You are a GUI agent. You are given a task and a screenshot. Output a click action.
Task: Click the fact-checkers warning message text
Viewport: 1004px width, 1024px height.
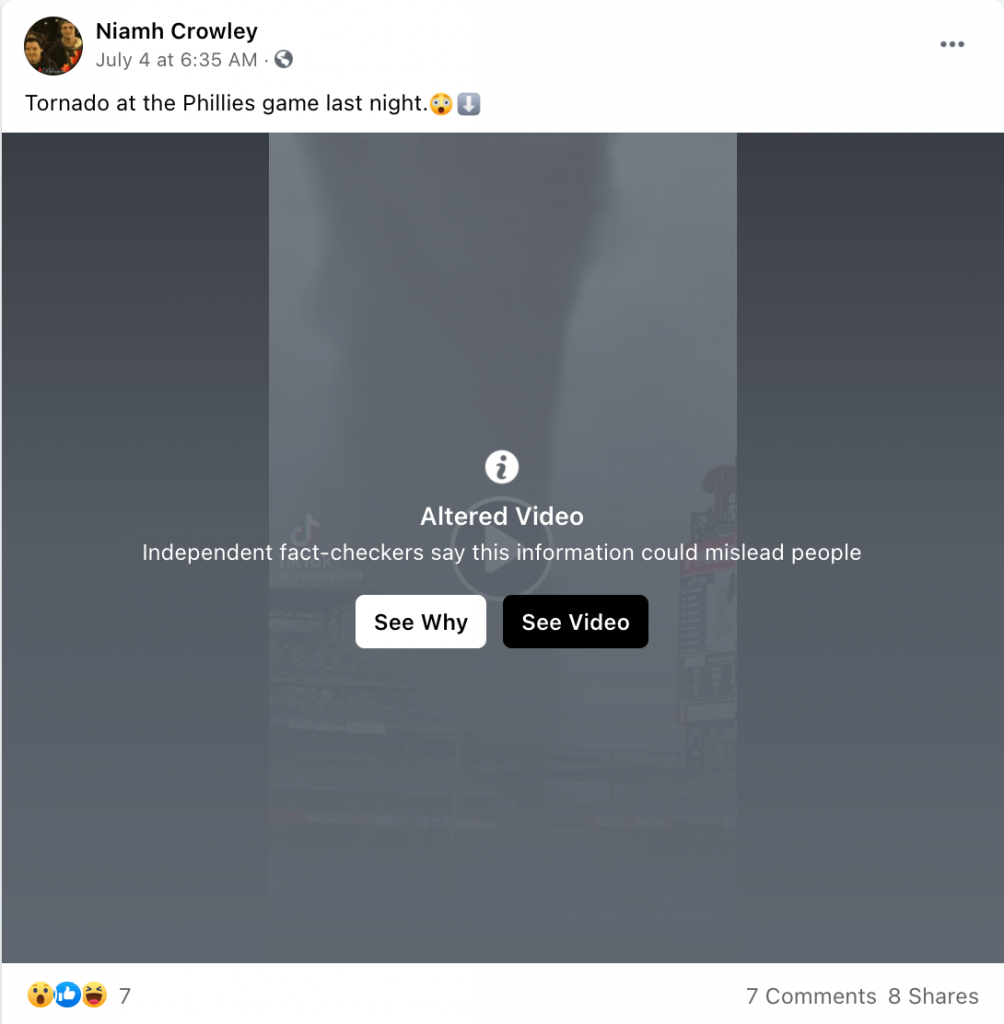click(x=502, y=552)
